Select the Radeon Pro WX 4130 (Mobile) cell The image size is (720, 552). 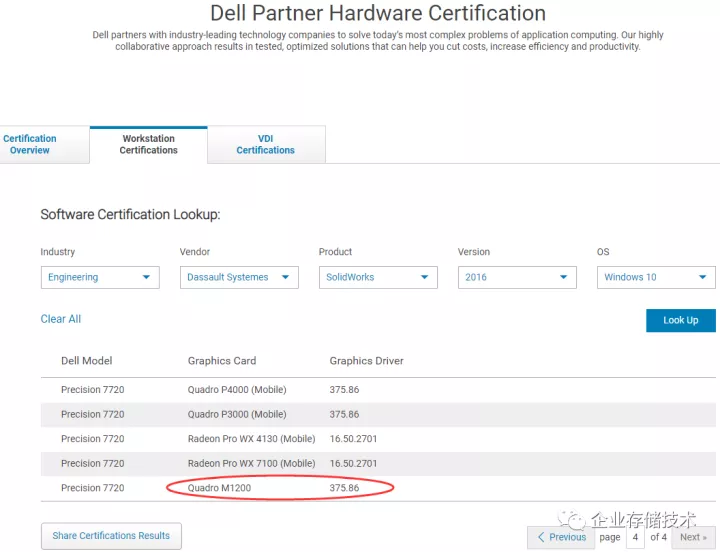tap(252, 439)
